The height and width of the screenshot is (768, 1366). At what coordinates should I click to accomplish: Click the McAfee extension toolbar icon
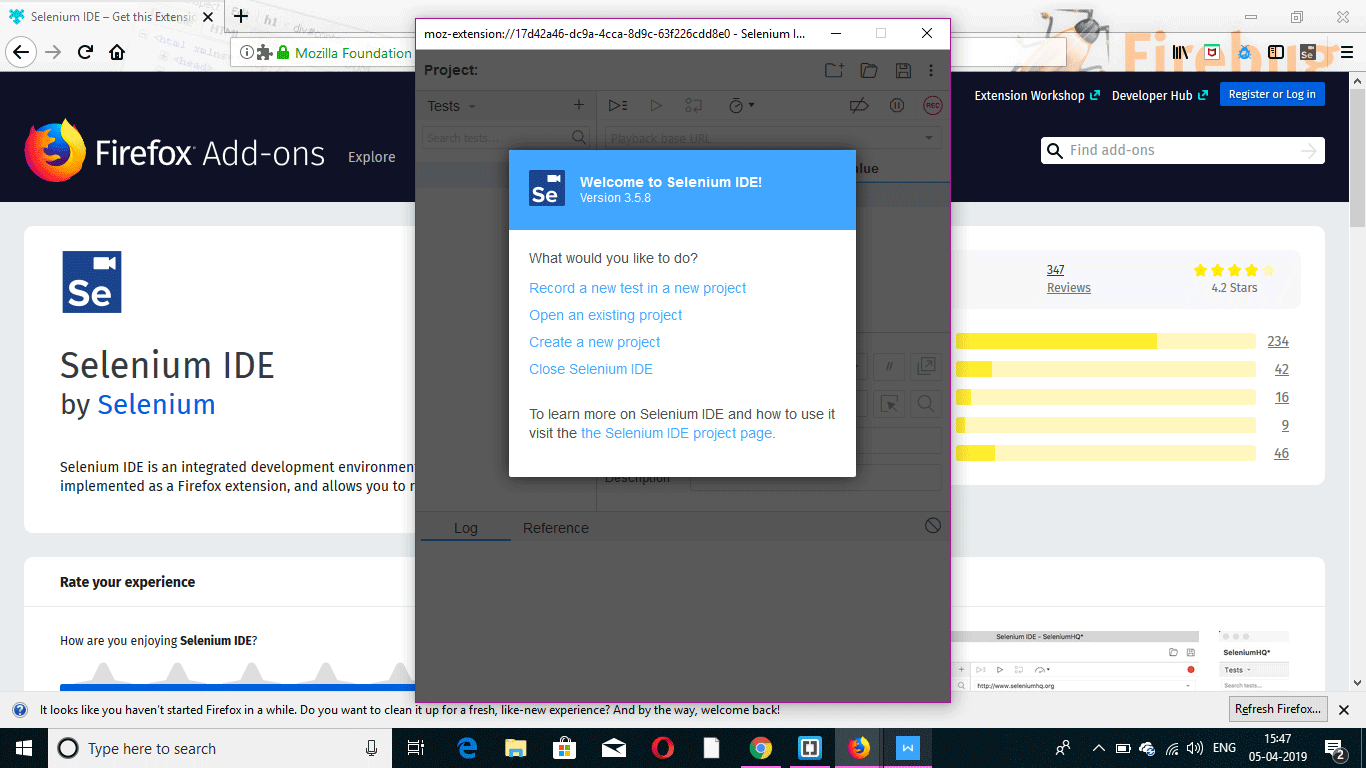click(1212, 52)
